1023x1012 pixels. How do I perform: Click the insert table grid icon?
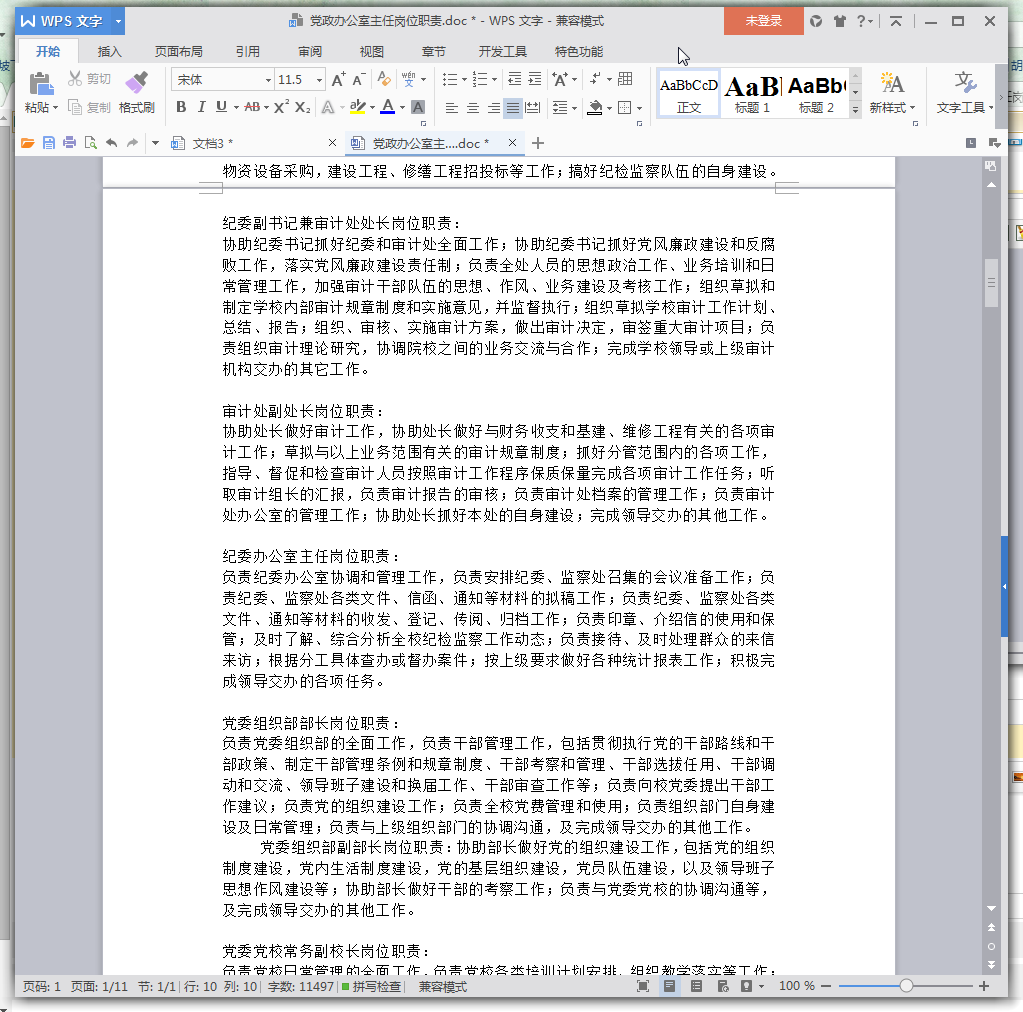point(625,79)
